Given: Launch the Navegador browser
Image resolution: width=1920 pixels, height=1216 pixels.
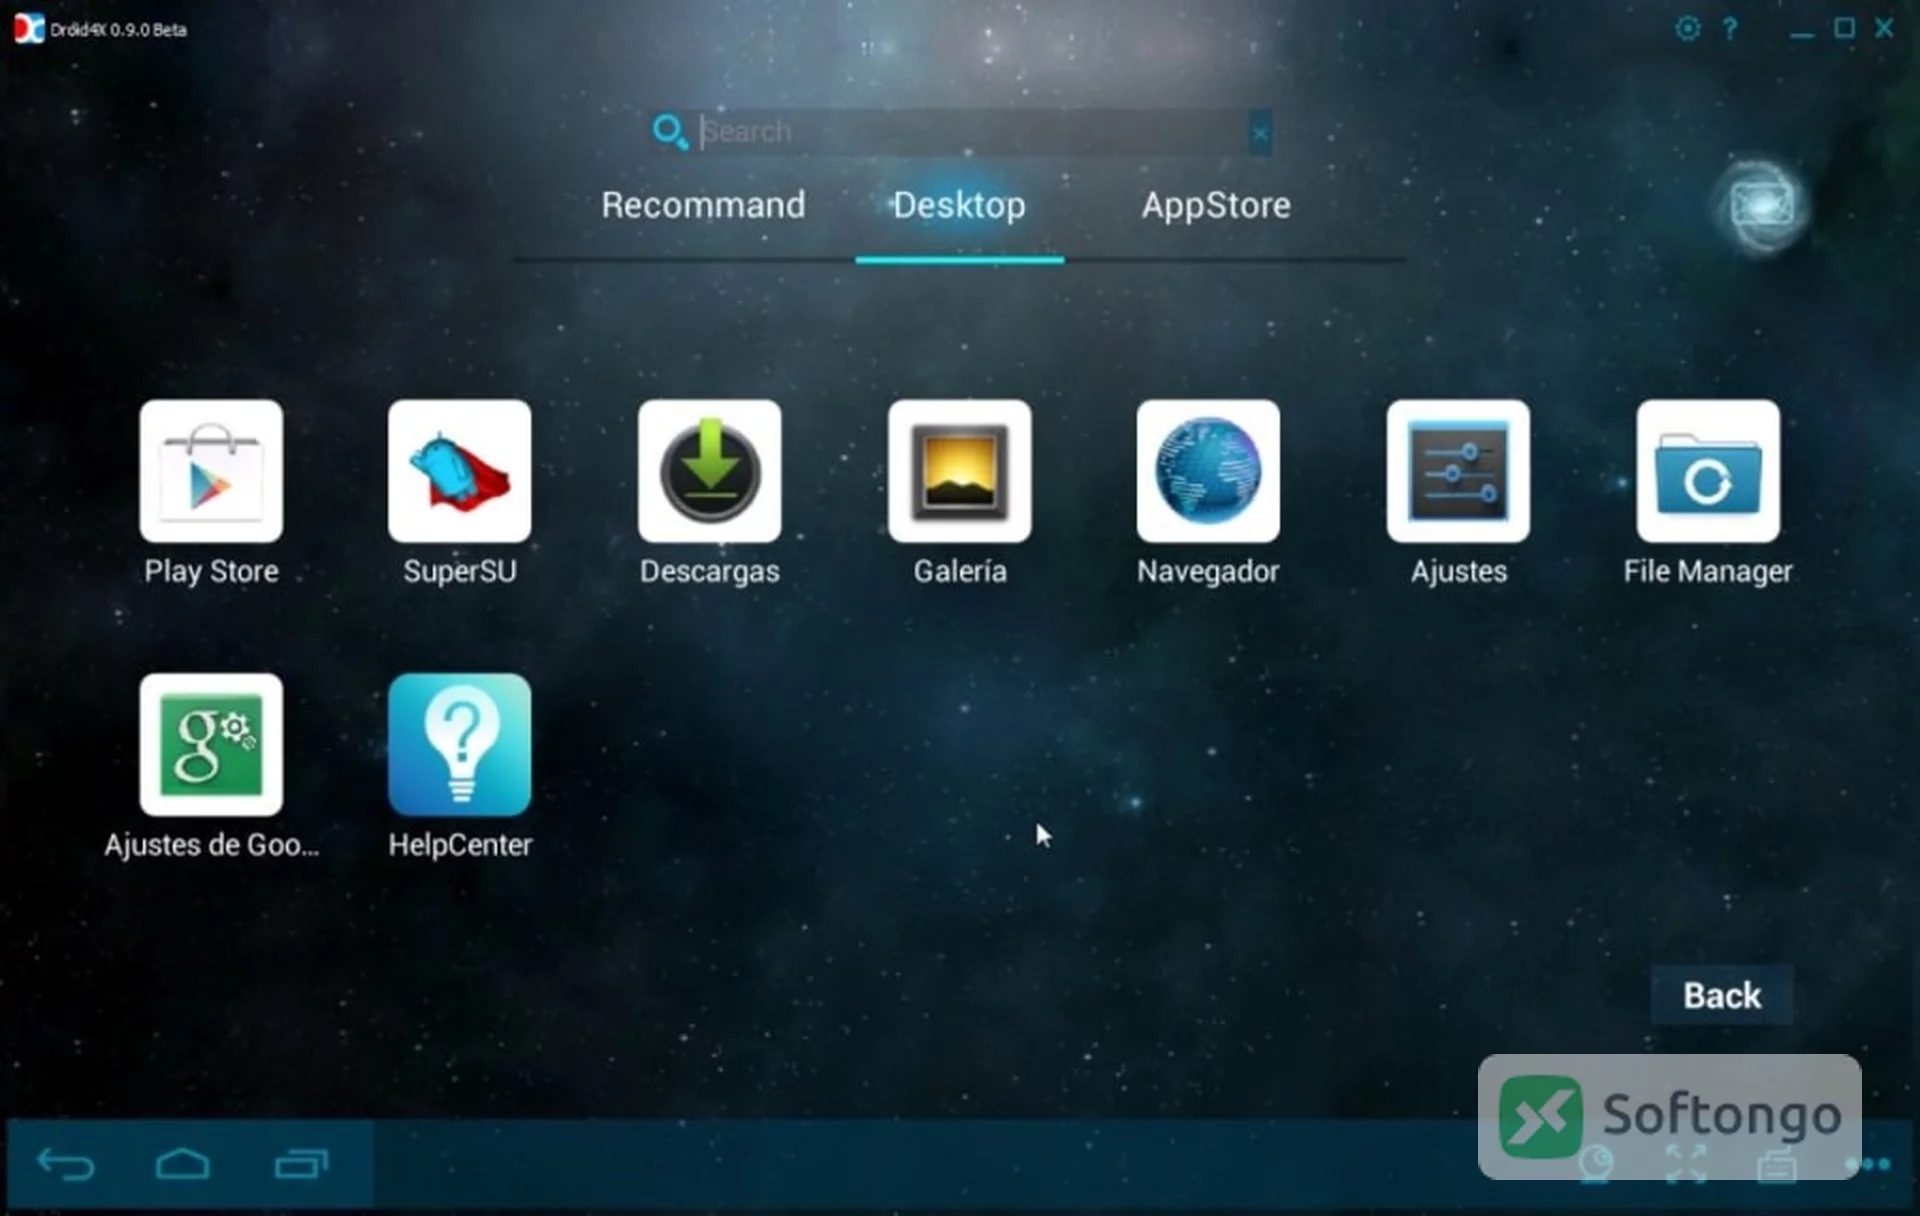Looking at the screenshot, I should pos(1208,471).
